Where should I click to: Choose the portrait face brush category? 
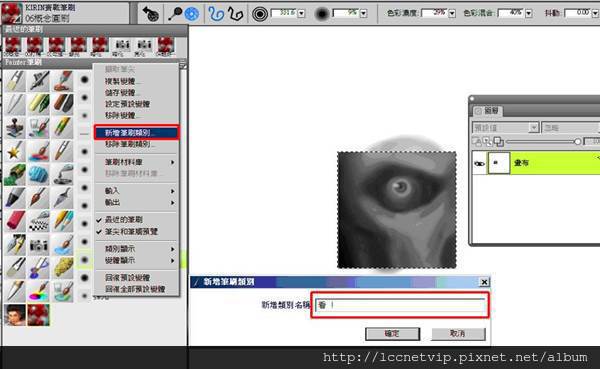point(15,315)
